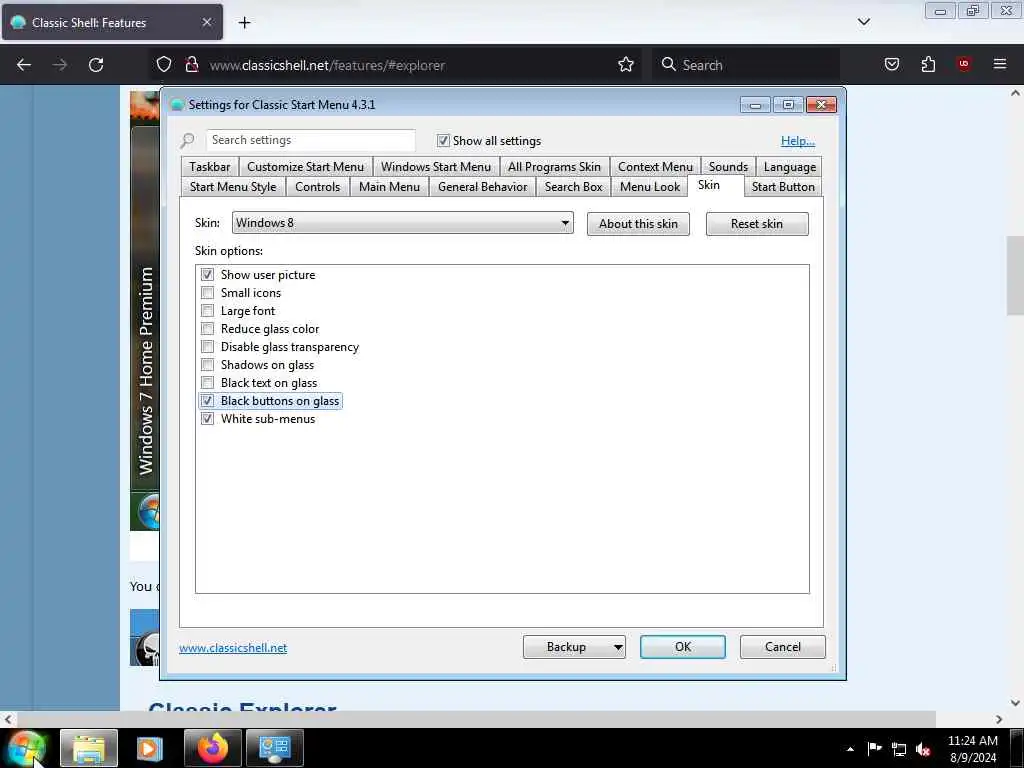Image resolution: width=1024 pixels, height=768 pixels.
Task: List all tabs with chevron button
Action: click(x=863, y=22)
